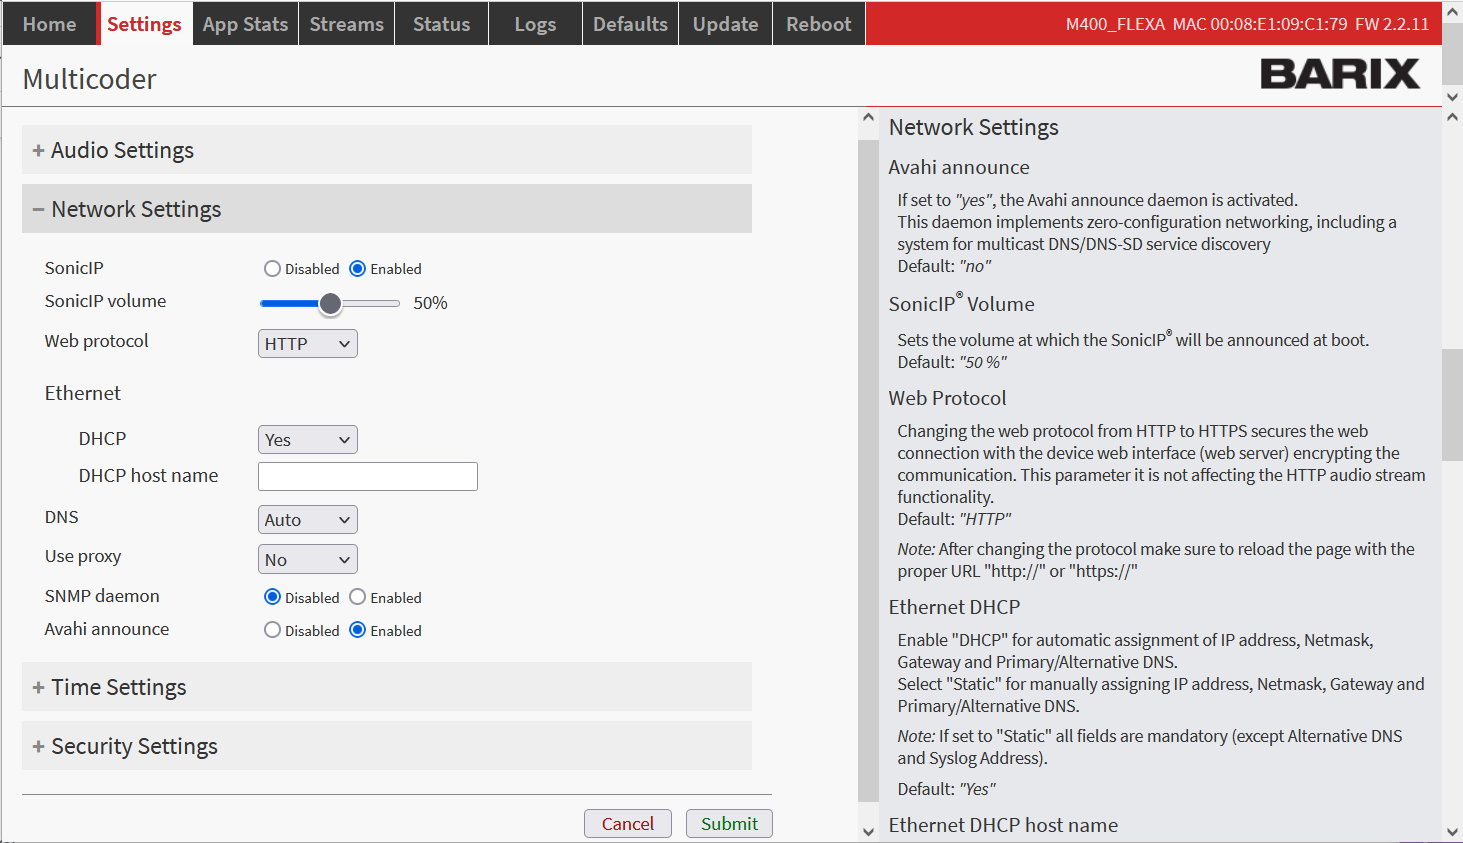Expand the Time Settings section
Viewport: 1463px width, 843px height.
point(119,687)
